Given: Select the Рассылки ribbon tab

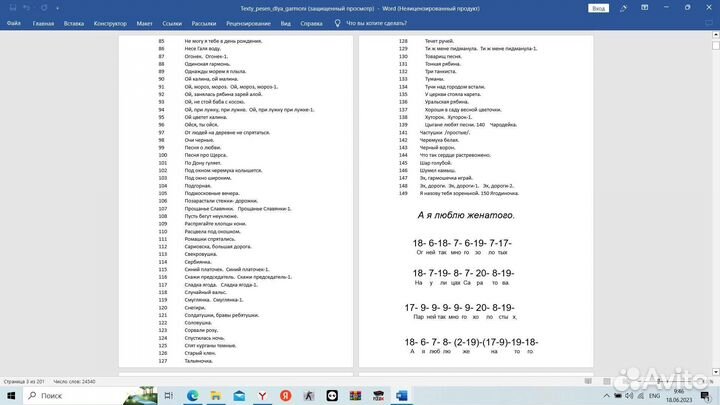Looking at the screenshot, I should tap(203, 21).
